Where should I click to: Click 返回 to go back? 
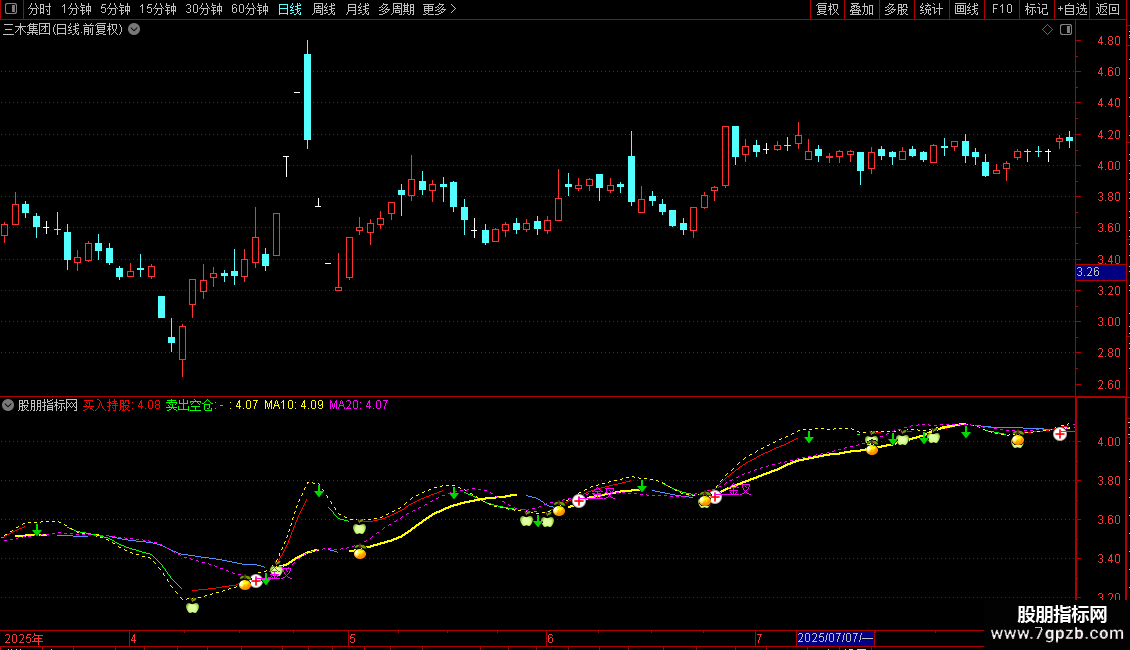(x=1108, y=9)
